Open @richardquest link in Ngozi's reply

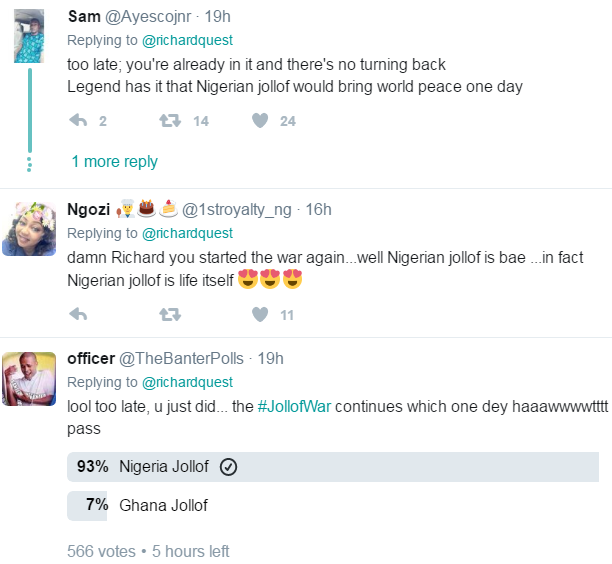tap(188, 233)
